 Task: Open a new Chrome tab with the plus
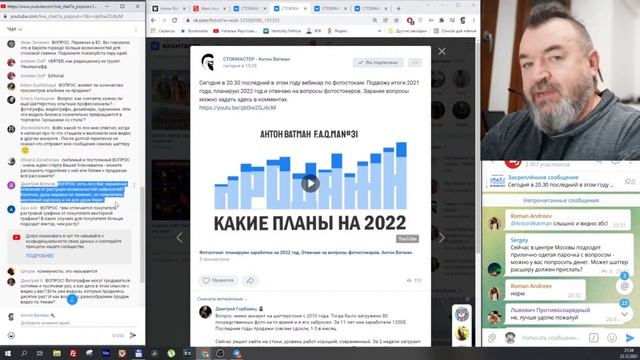coord(398,8)
